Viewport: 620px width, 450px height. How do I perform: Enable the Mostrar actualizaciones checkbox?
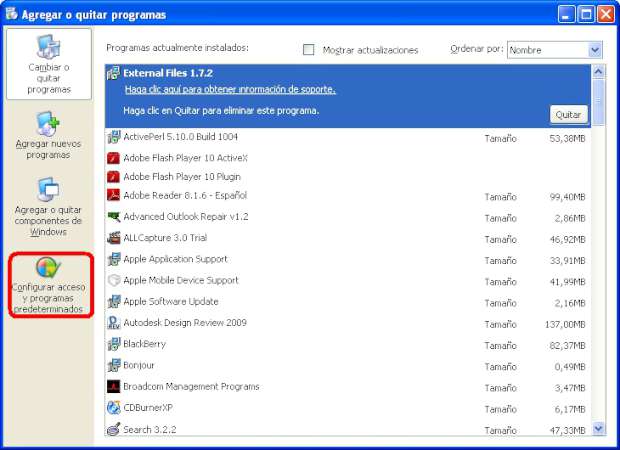pos(309,50)
